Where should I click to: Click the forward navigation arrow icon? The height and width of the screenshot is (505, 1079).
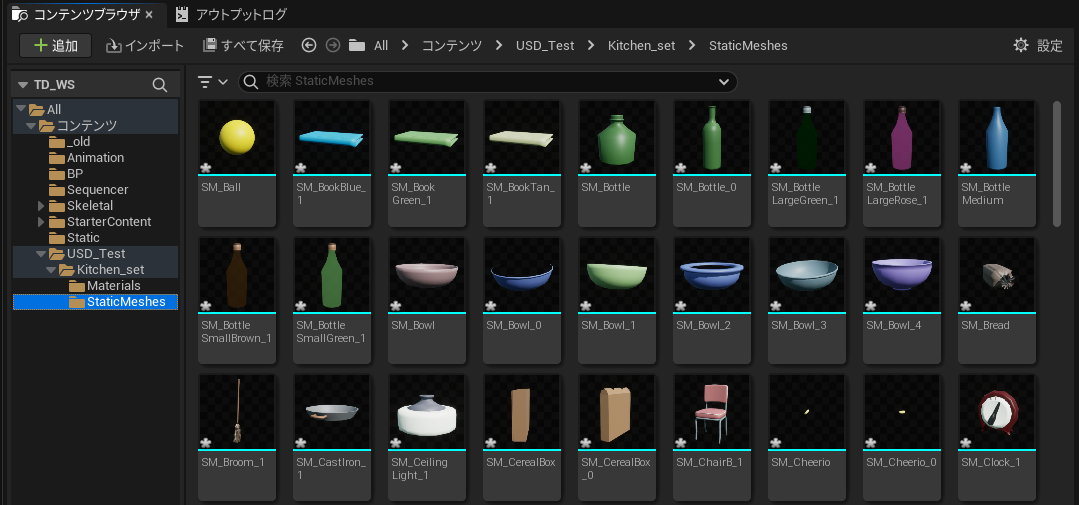pyautogui.click(x=333, y=45)
